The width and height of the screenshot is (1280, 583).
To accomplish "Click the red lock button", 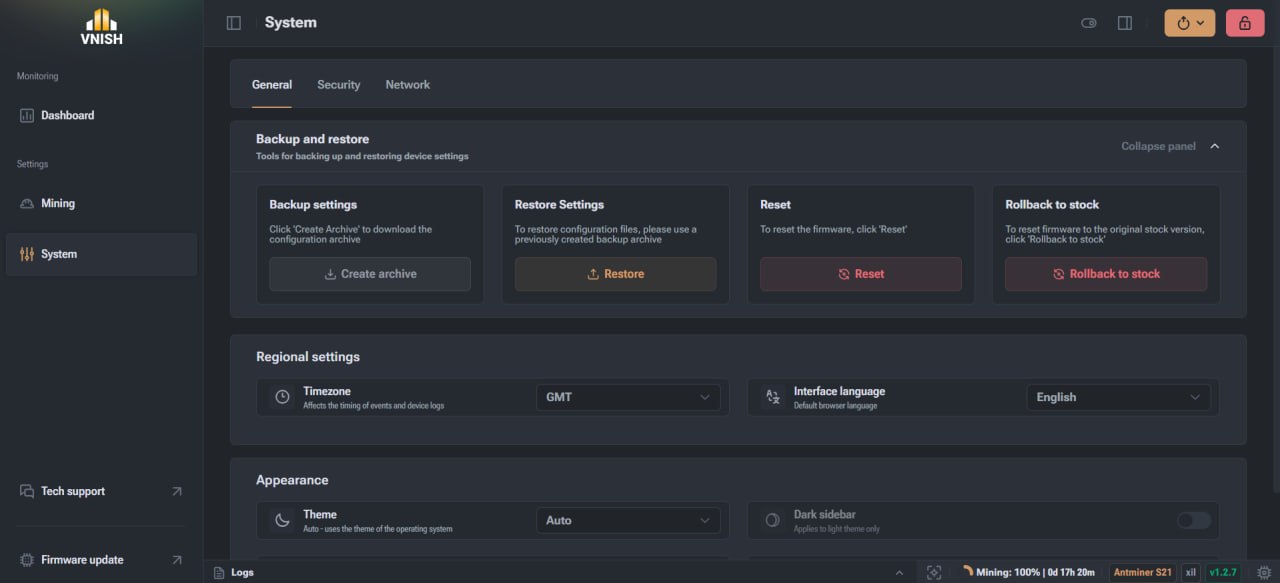I will [x=1245, y=23].
